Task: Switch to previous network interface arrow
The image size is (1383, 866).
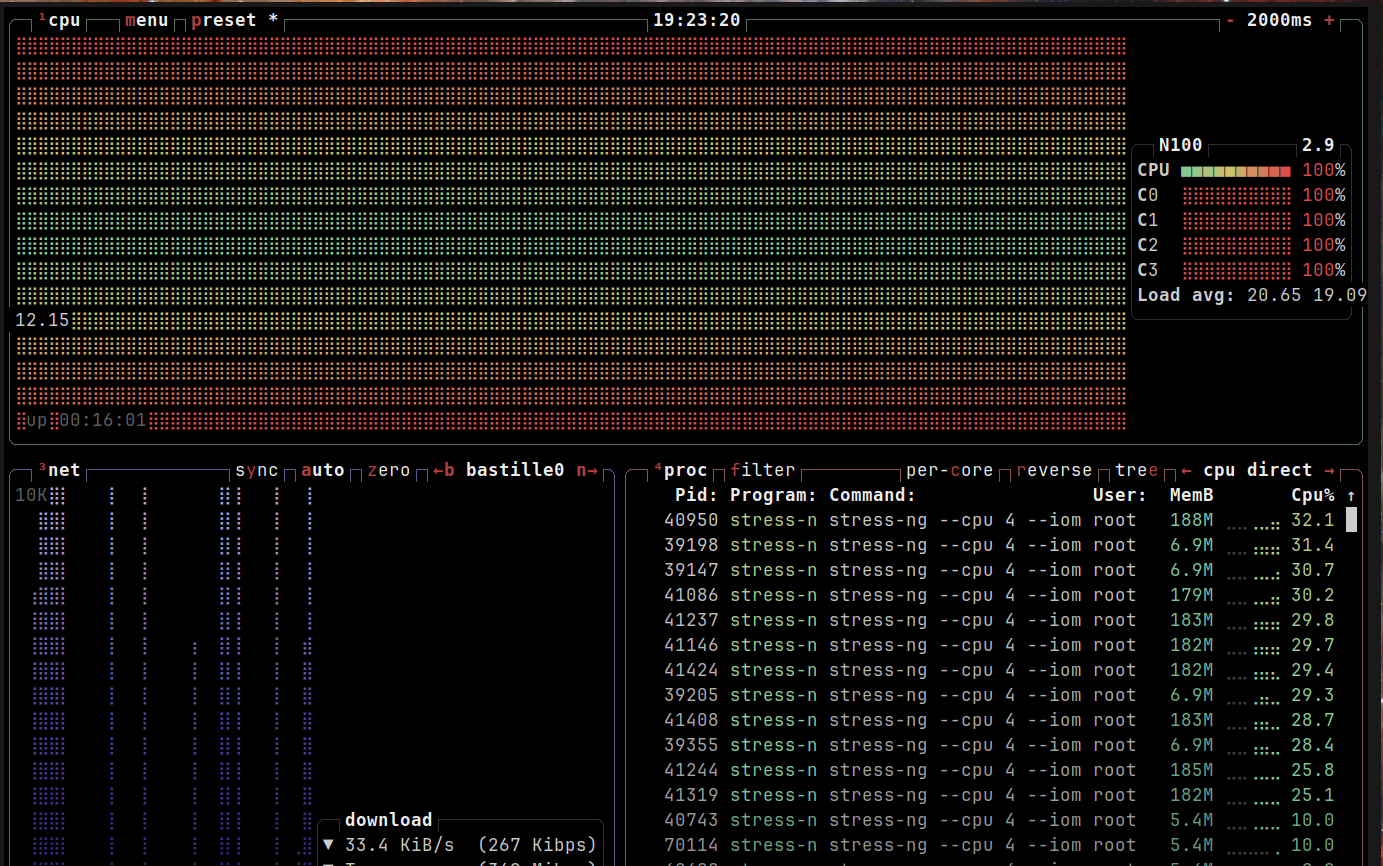Action: 443,470
